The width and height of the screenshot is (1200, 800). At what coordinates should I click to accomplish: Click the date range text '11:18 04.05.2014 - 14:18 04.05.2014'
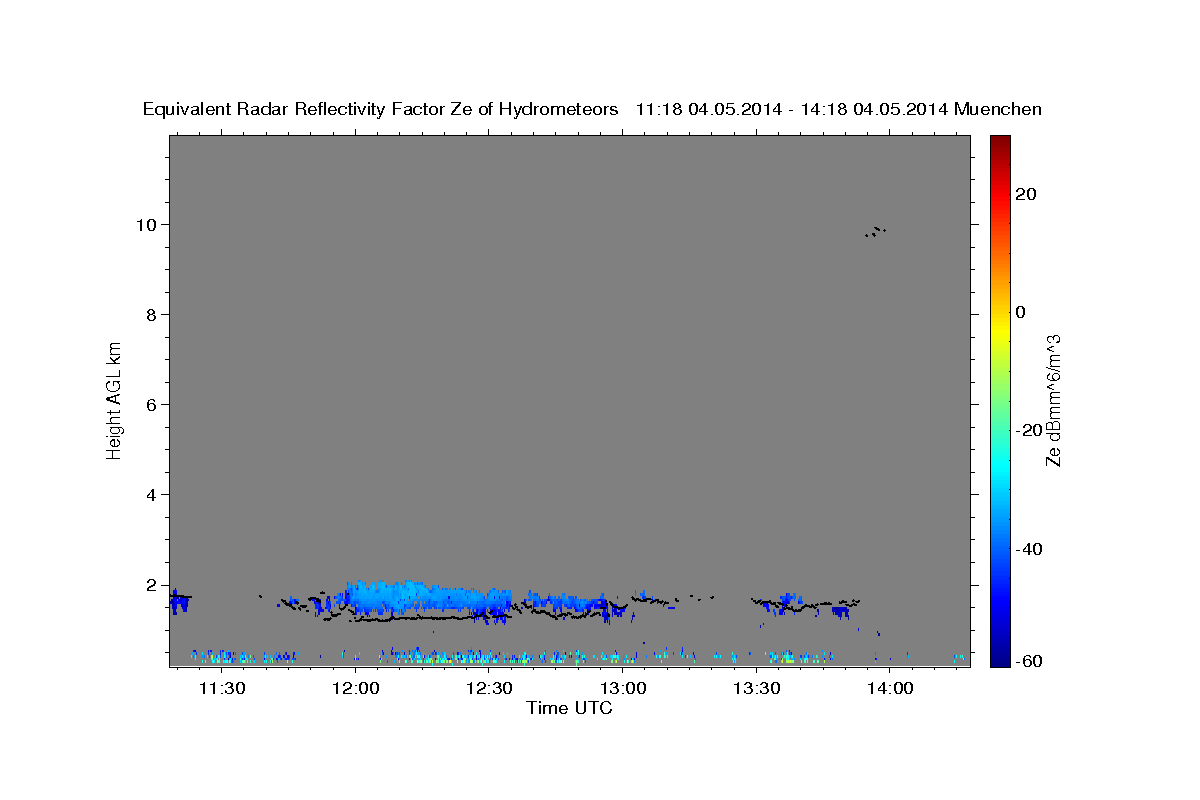click(x=792, y=110)
